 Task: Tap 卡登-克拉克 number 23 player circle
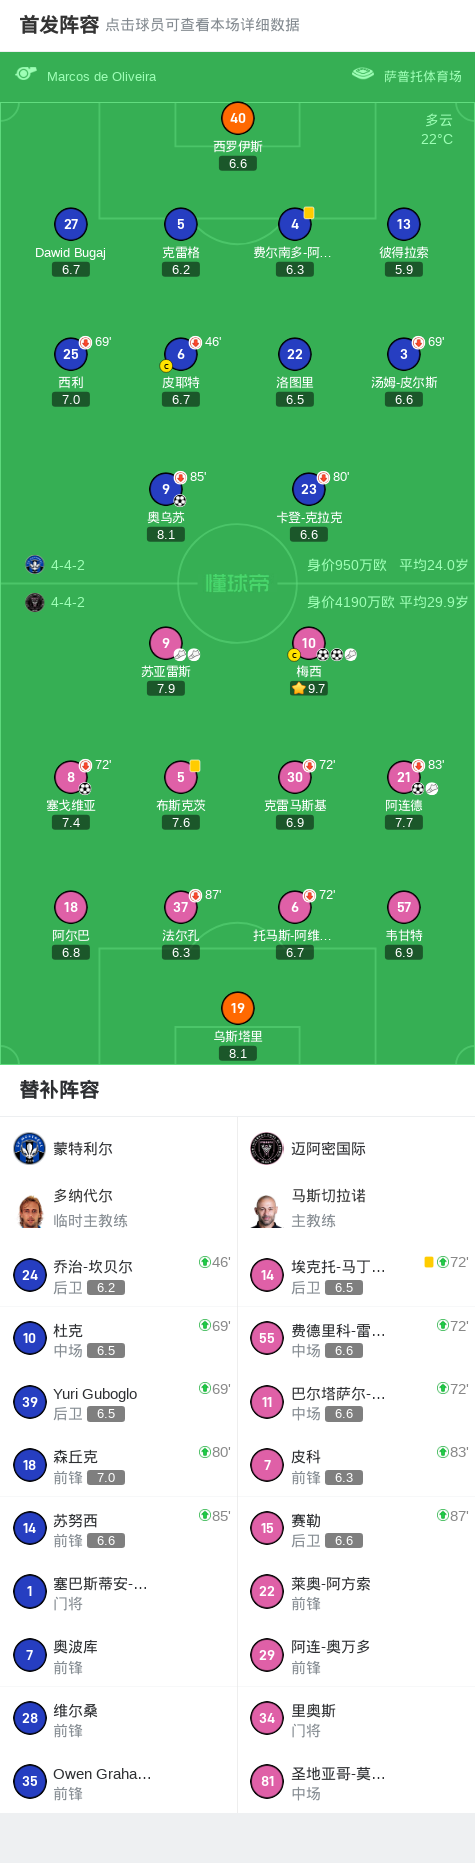[309, 489]
